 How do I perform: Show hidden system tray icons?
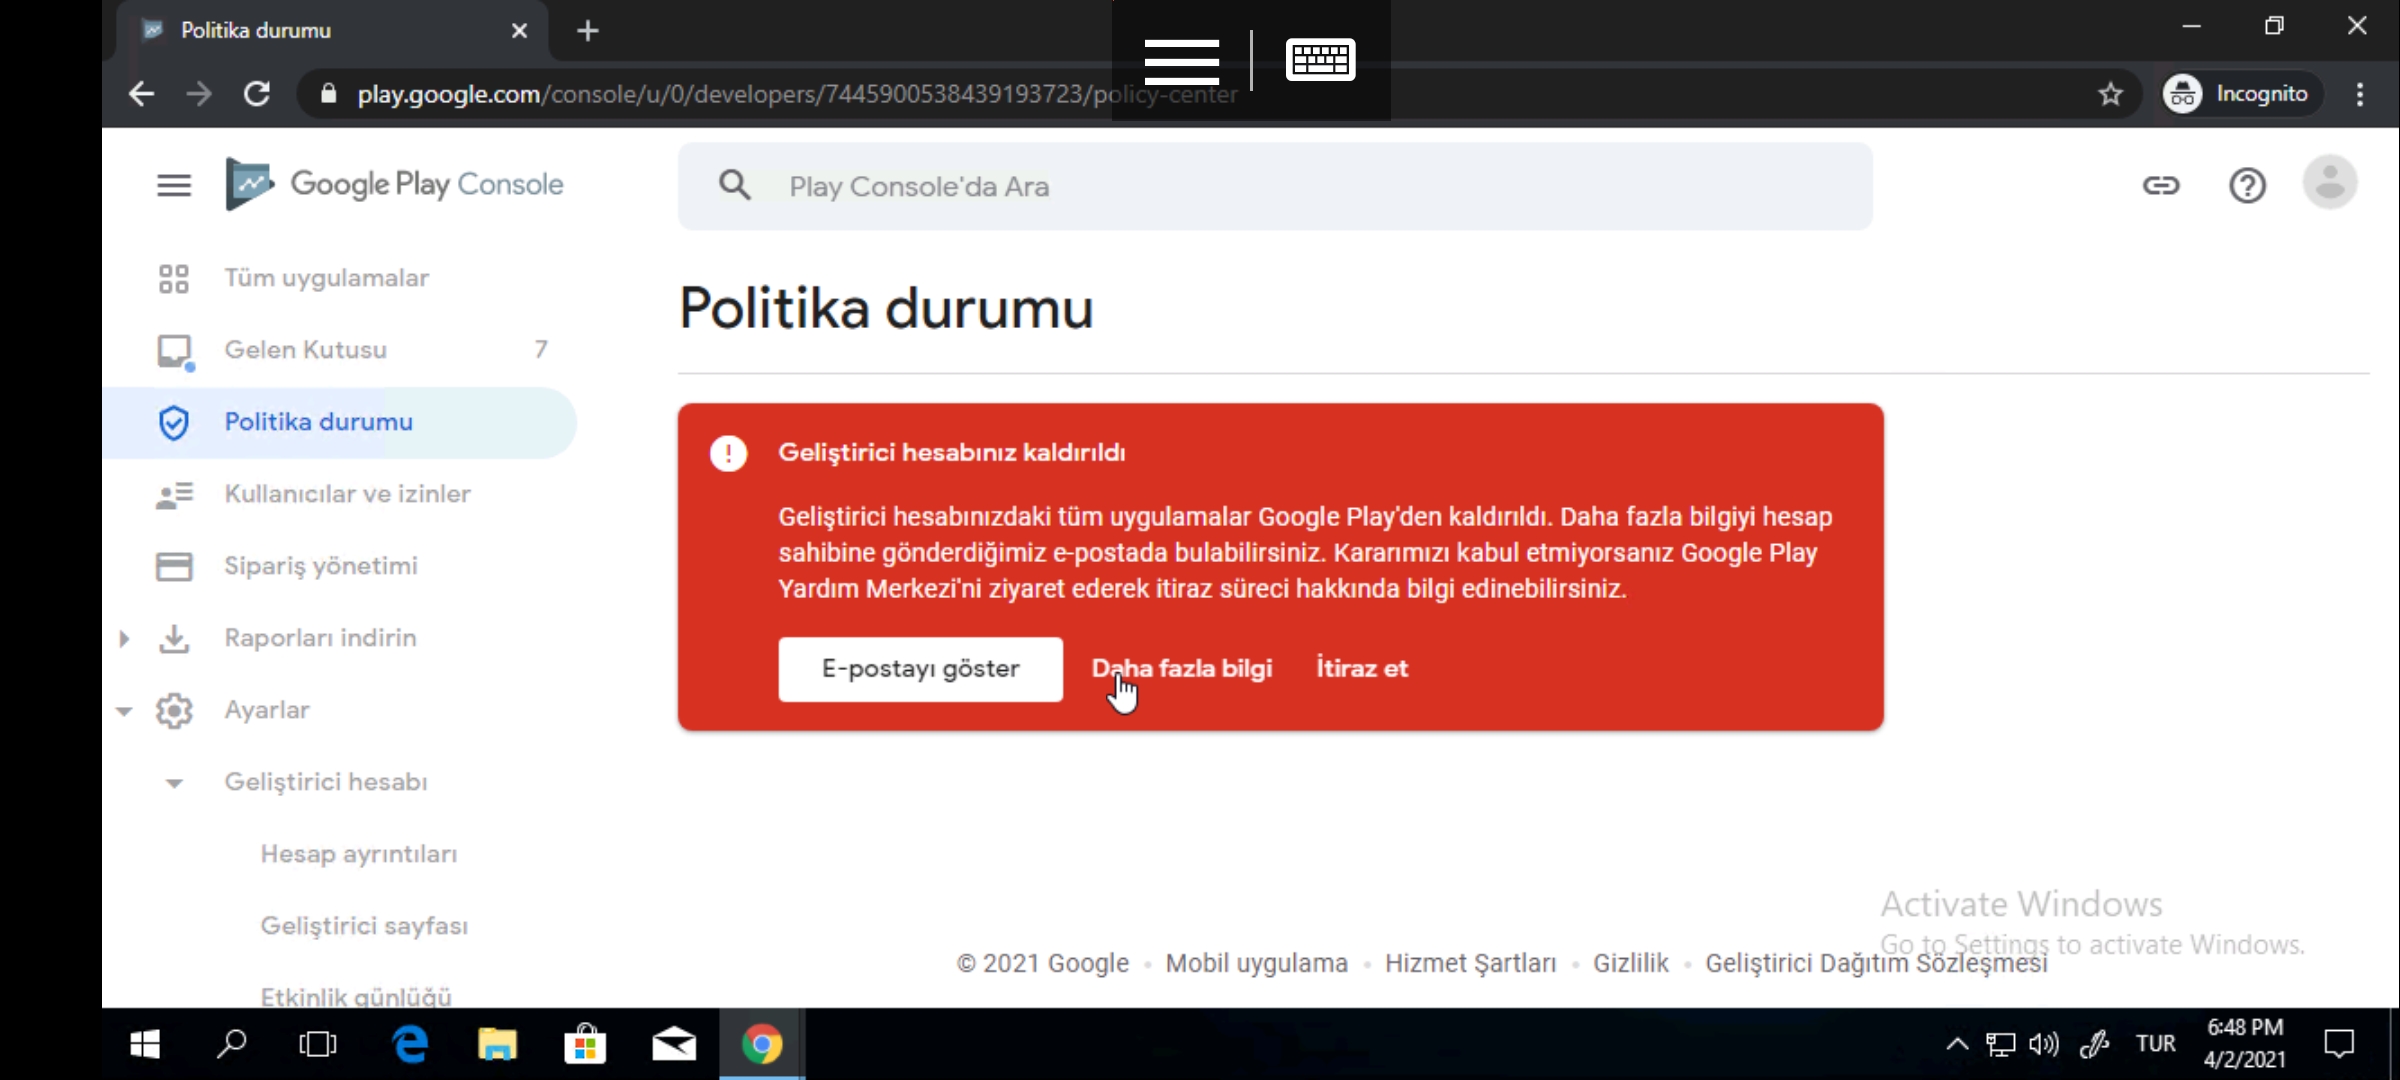tap(1957, 1044)
